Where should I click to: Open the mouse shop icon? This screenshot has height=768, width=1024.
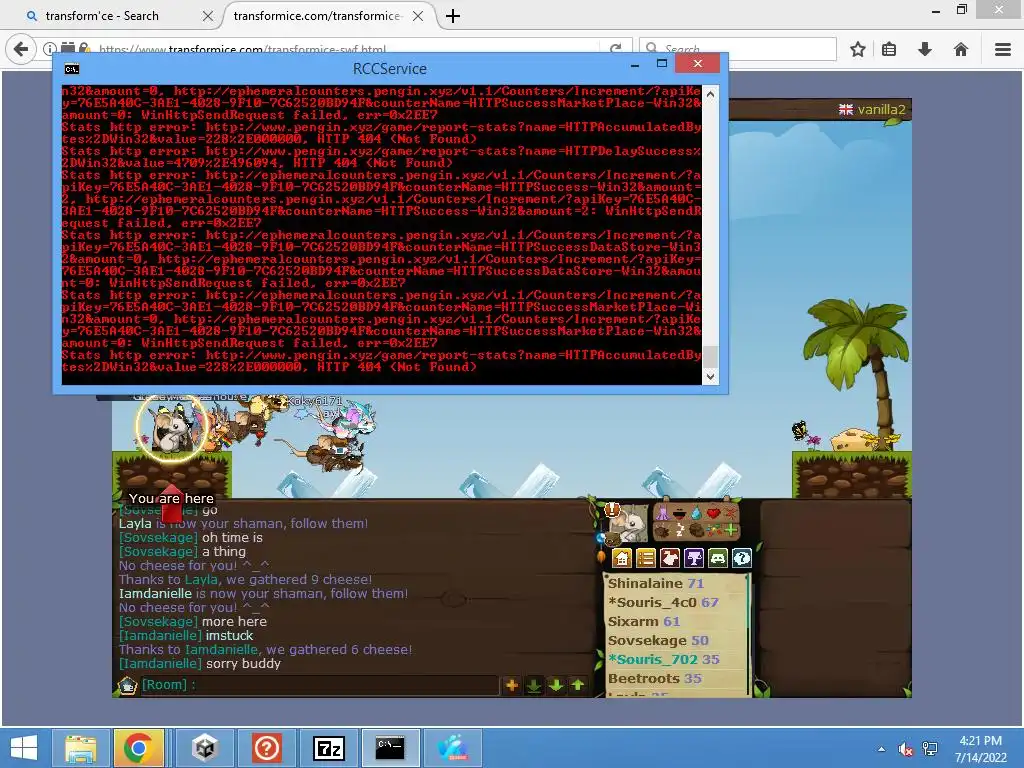tap(670, 558)
